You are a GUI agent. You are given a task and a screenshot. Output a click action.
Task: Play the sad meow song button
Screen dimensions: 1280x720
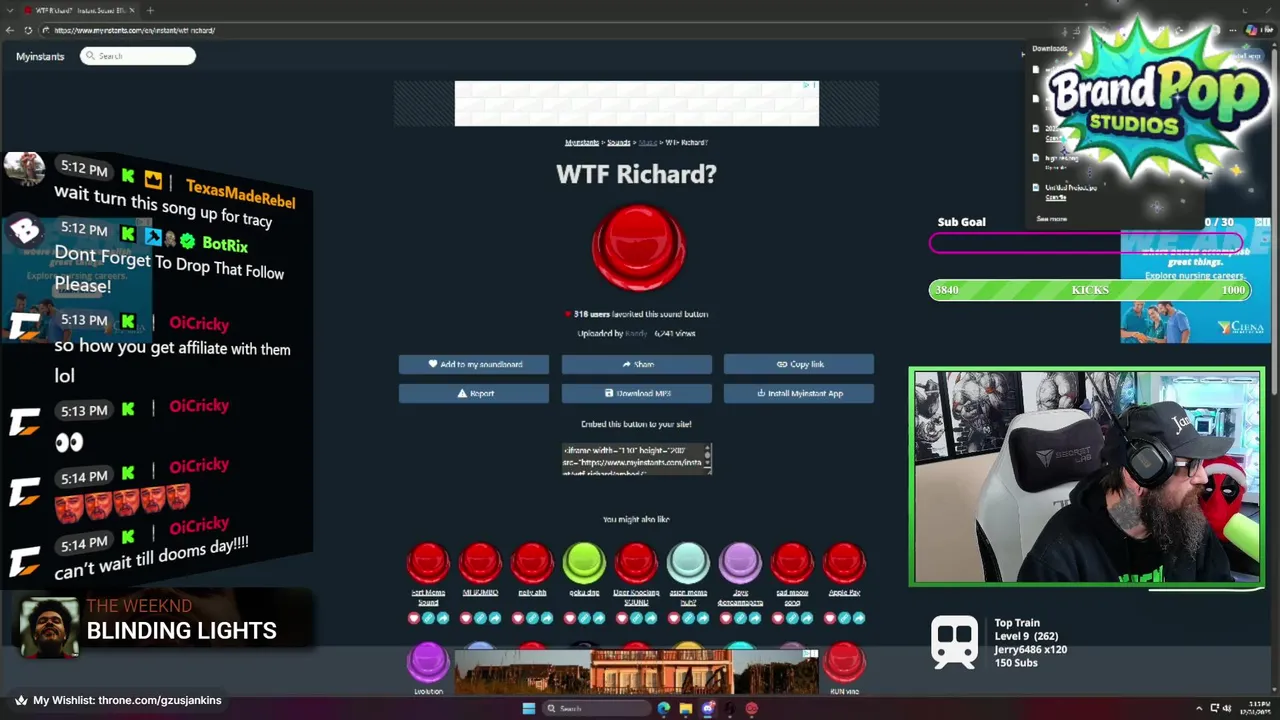(x=792, y=563)
